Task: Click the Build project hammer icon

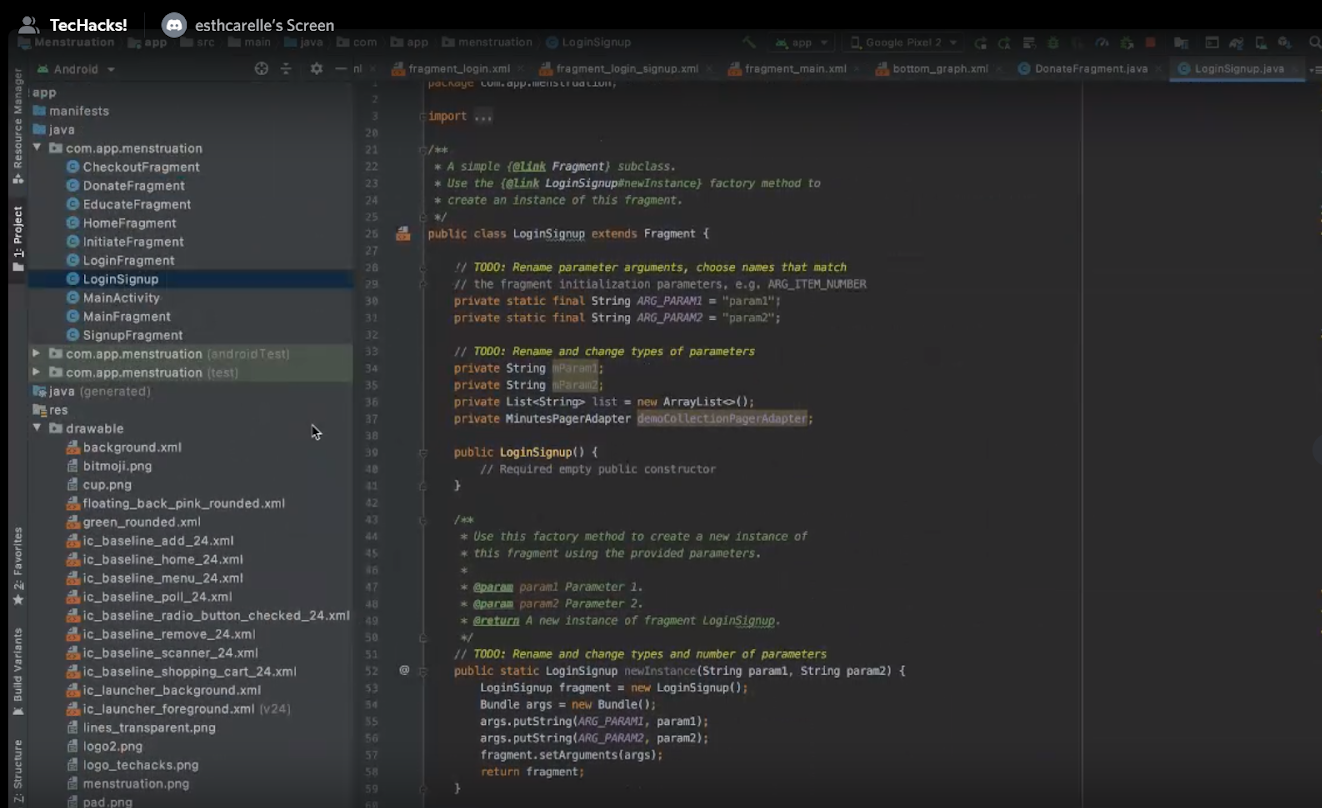Action: pyautogui.click(x=748, y=43)
